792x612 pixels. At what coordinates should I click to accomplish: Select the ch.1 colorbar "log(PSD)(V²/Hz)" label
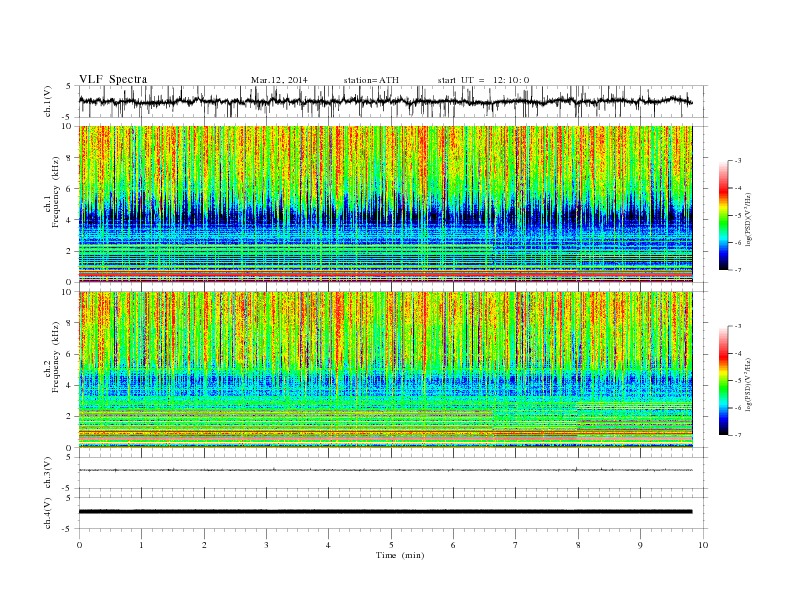(x=748, y=219)
